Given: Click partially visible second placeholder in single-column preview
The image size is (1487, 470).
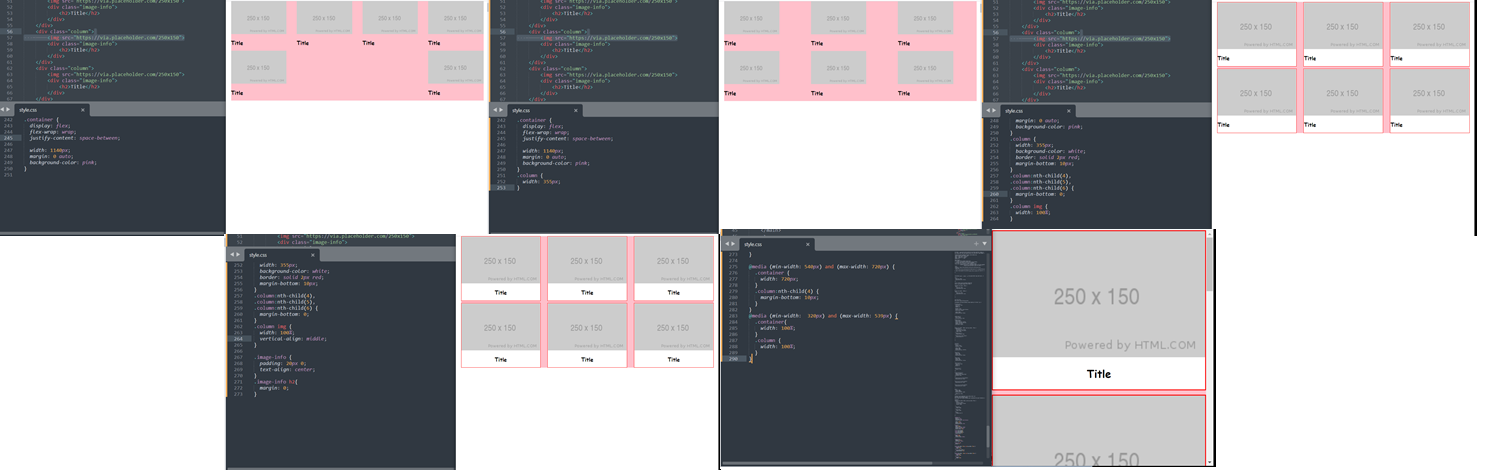Looking at the screenshot, I should [1099, 432].
